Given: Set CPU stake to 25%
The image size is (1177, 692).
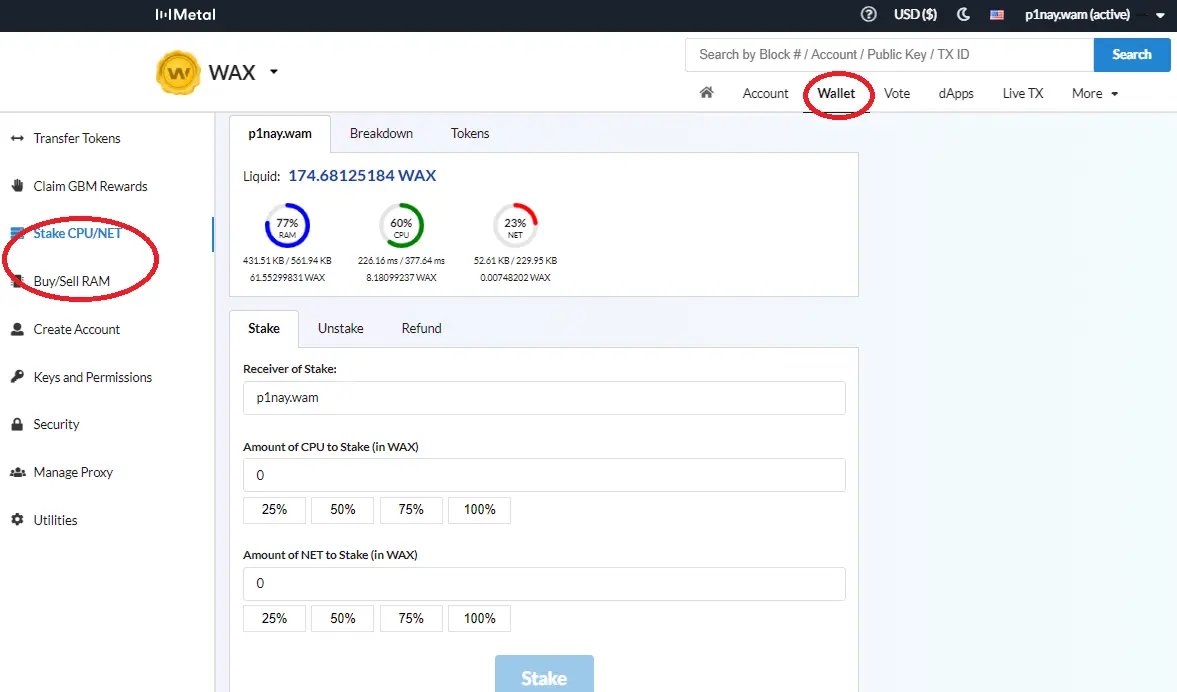Looking at the screenshot, I should 275,510.
